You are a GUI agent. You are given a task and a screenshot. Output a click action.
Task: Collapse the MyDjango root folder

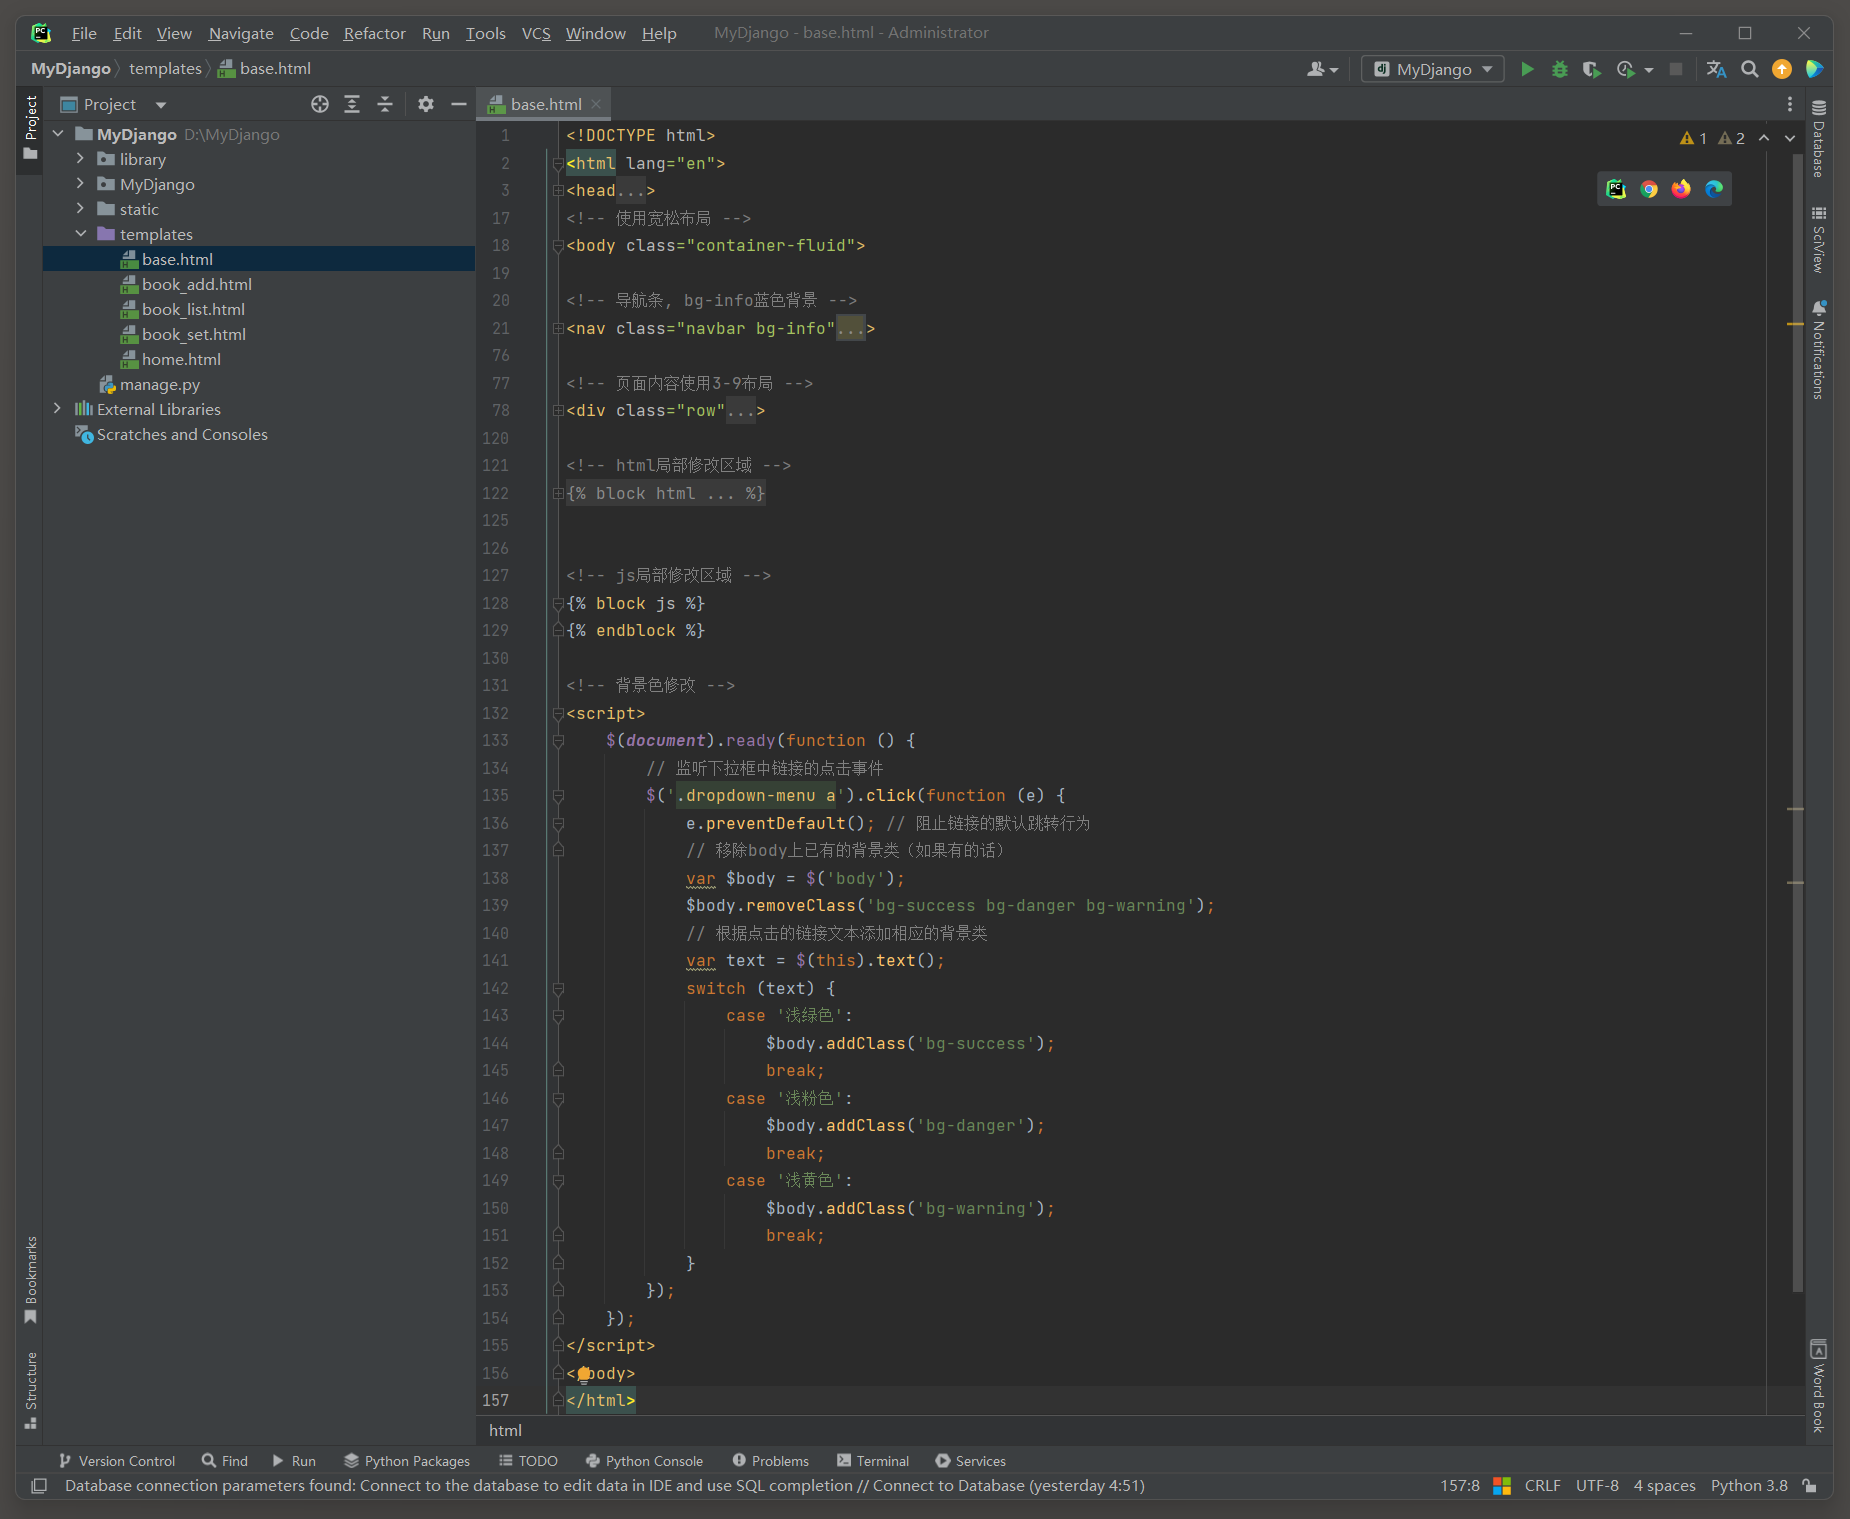(58, 134)
